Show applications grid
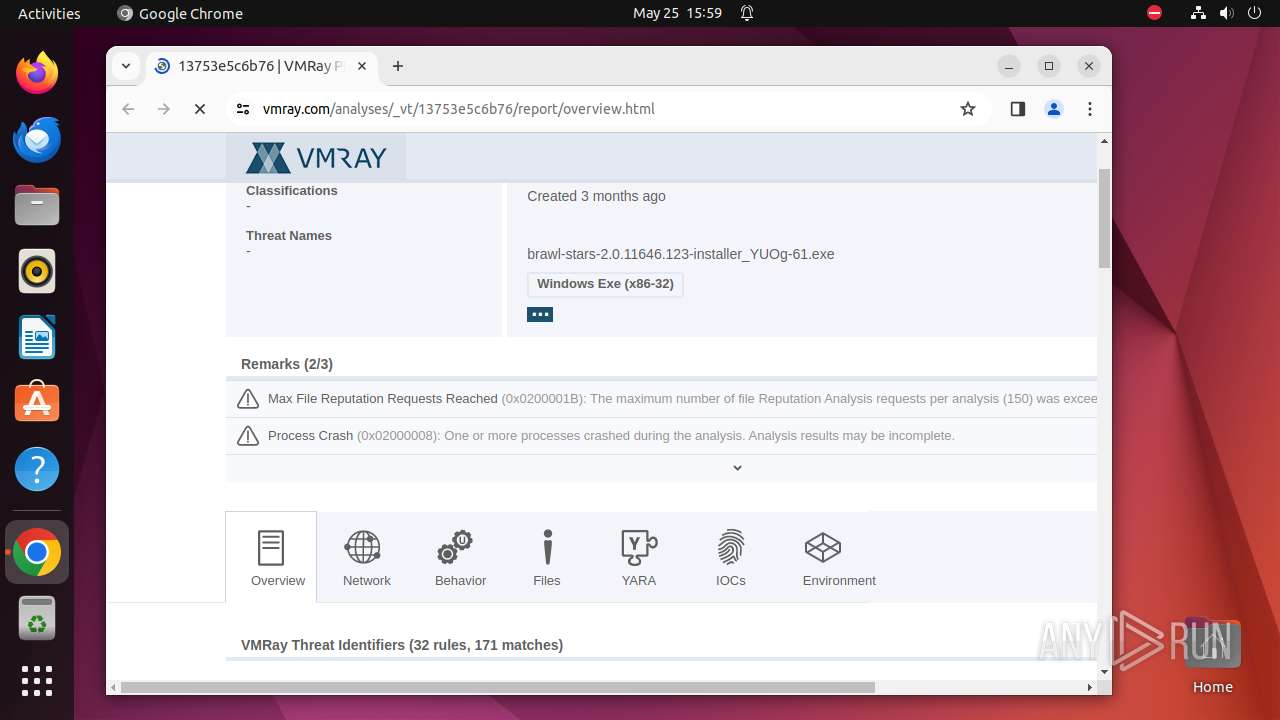 [x=37, y=681]
